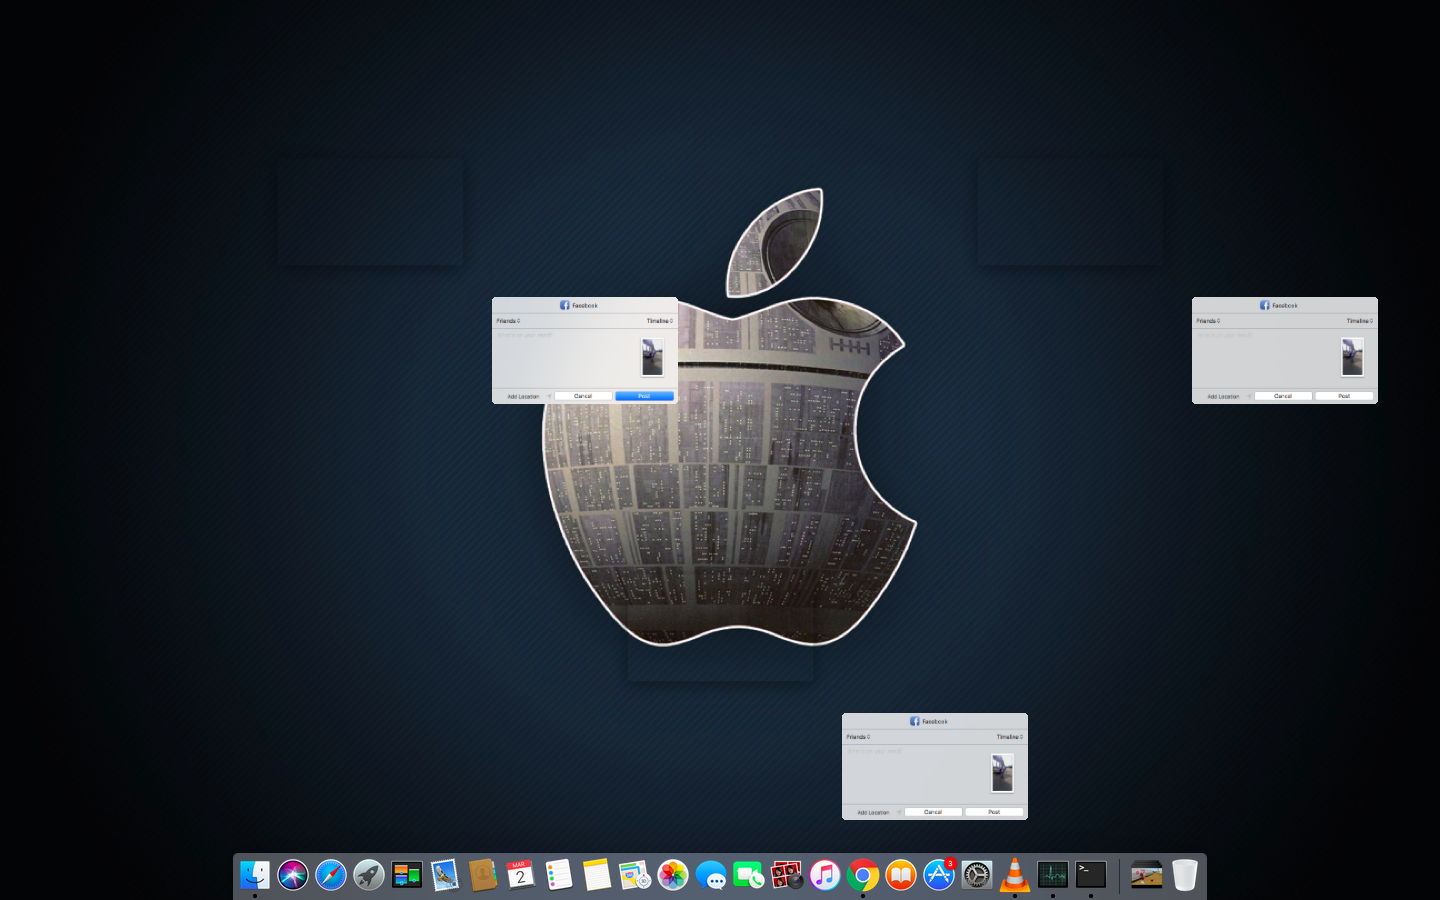Open Photo Booth from the dock
Screen dimensions: 1440x900
(787, 875)
